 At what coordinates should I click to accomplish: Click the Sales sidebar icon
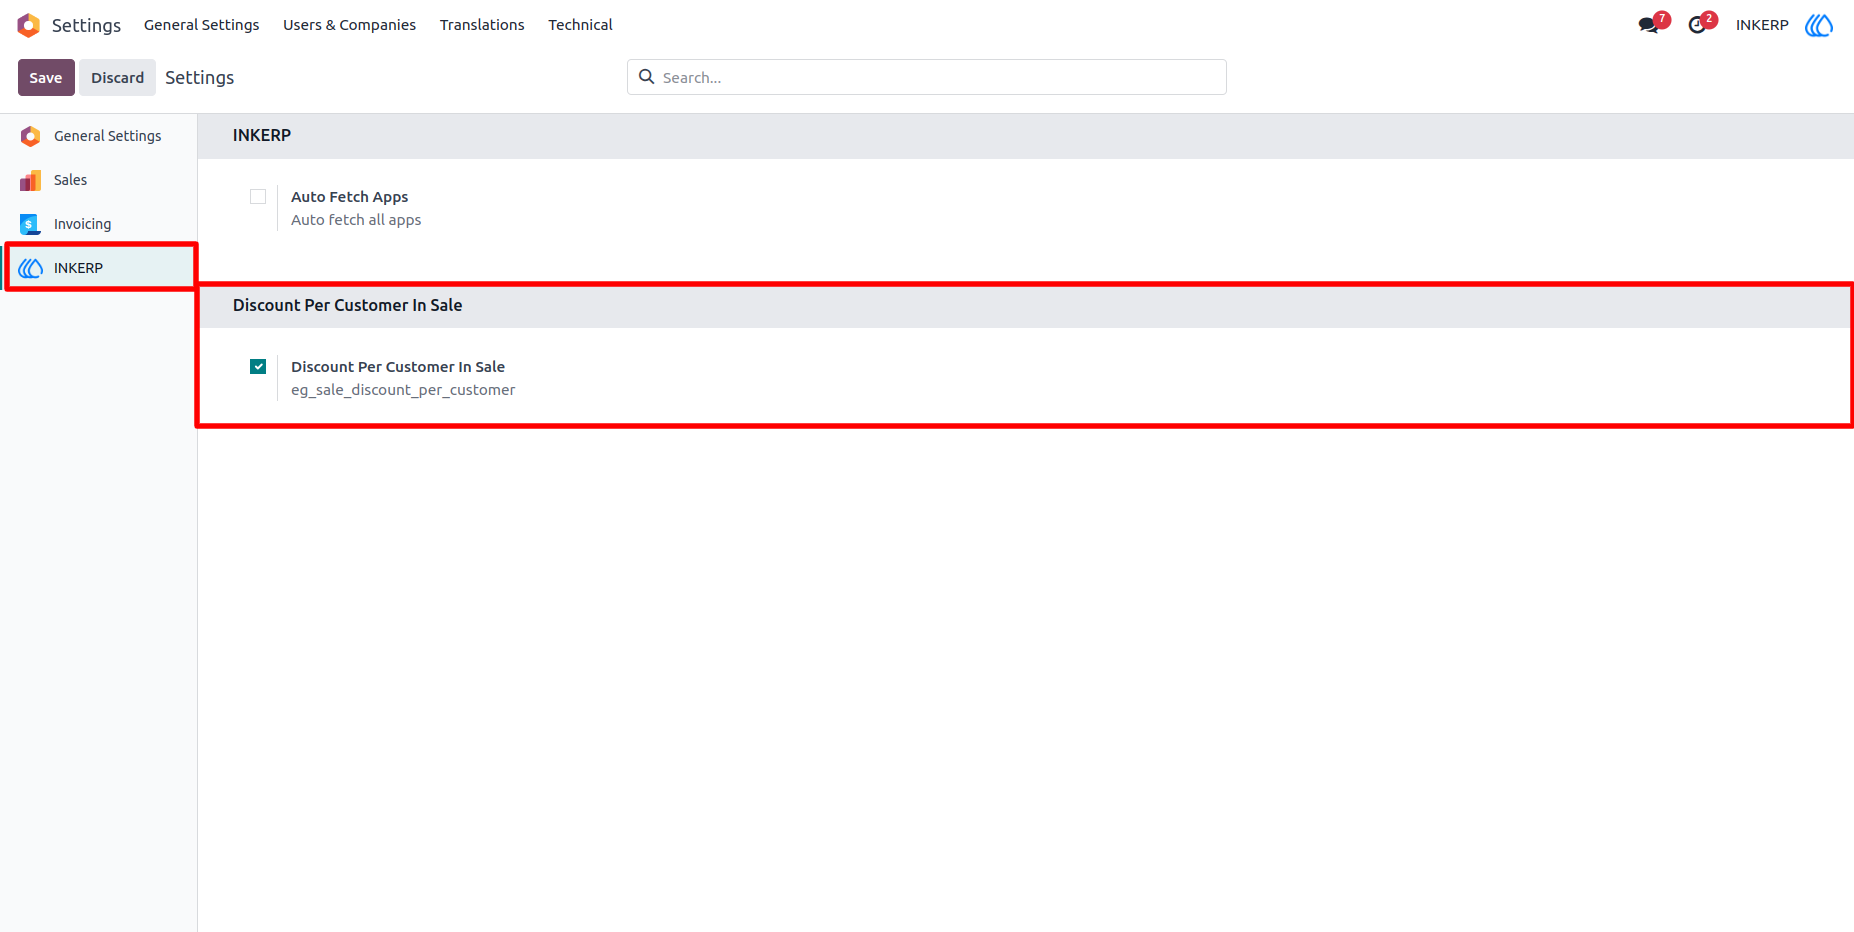tap(31, 180)
